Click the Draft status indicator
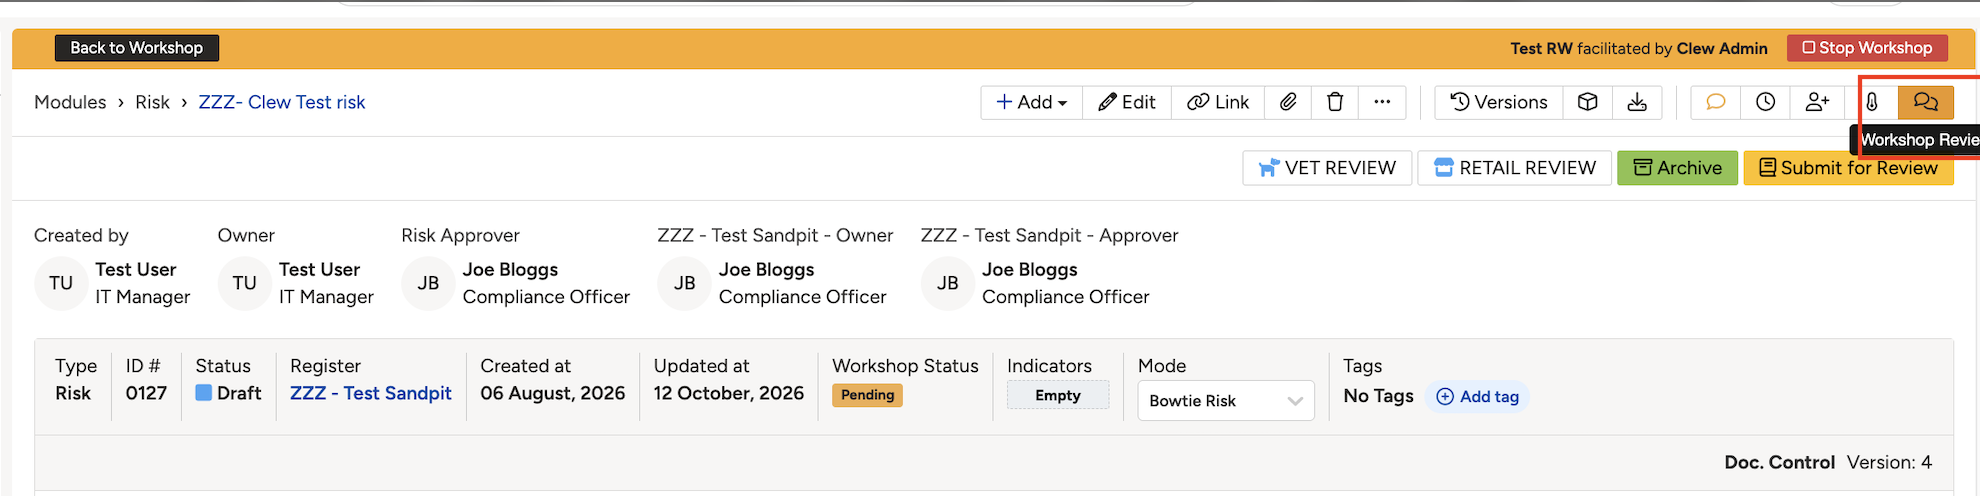This screenshot has width=1980, height=496. (x=228, y=393)
